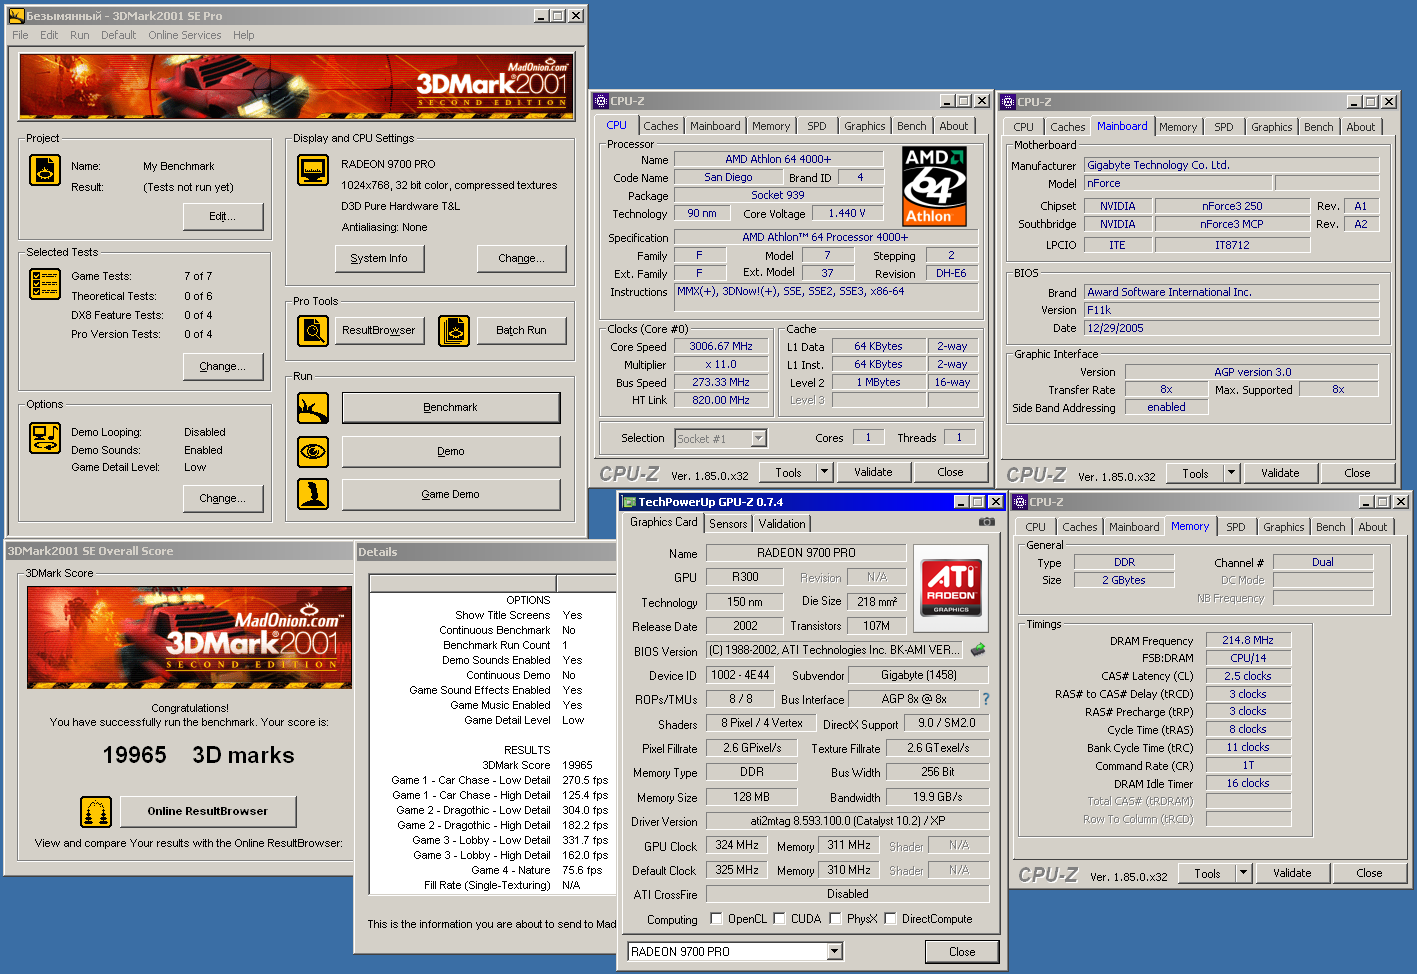Click the 3DMark2001 SE Pro title bar icon
The width and height of the screenshot is (1417, 974).
(x=16, y=16)
